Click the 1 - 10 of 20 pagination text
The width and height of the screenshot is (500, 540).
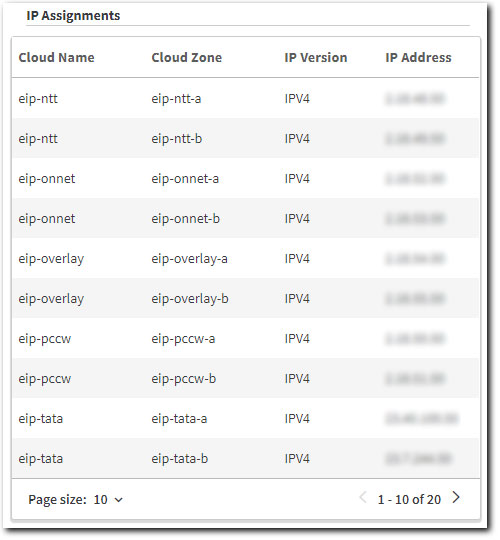click(409, 499)
